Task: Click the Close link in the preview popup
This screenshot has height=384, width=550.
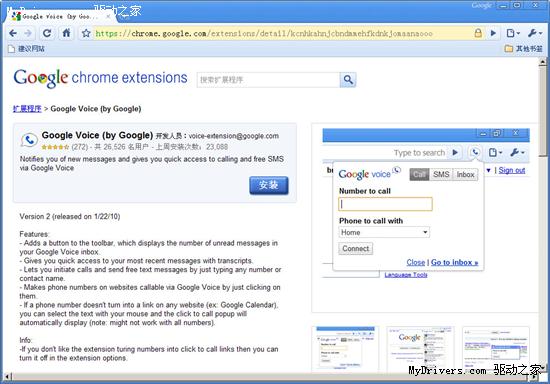Action: click(x=416, y=262)
